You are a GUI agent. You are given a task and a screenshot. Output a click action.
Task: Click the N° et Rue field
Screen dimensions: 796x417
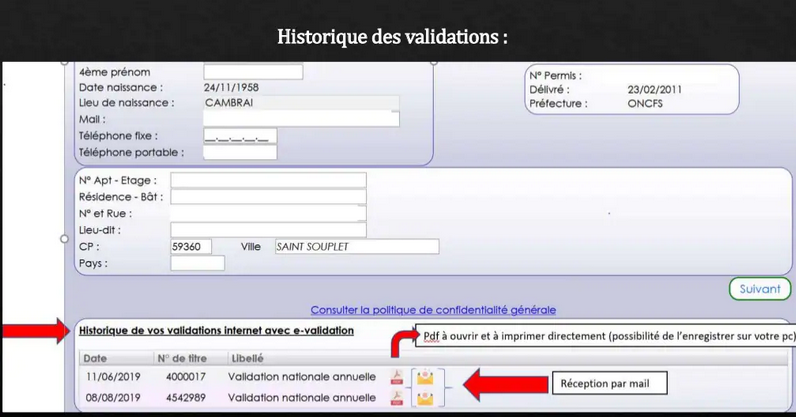pyautogui.click(x=268, y=213)
